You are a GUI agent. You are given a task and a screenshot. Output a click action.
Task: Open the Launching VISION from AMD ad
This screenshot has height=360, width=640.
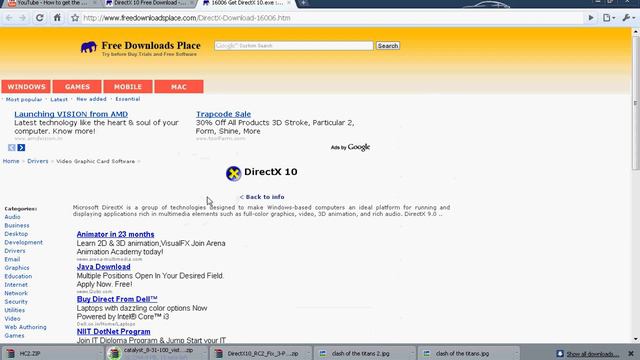71,114
